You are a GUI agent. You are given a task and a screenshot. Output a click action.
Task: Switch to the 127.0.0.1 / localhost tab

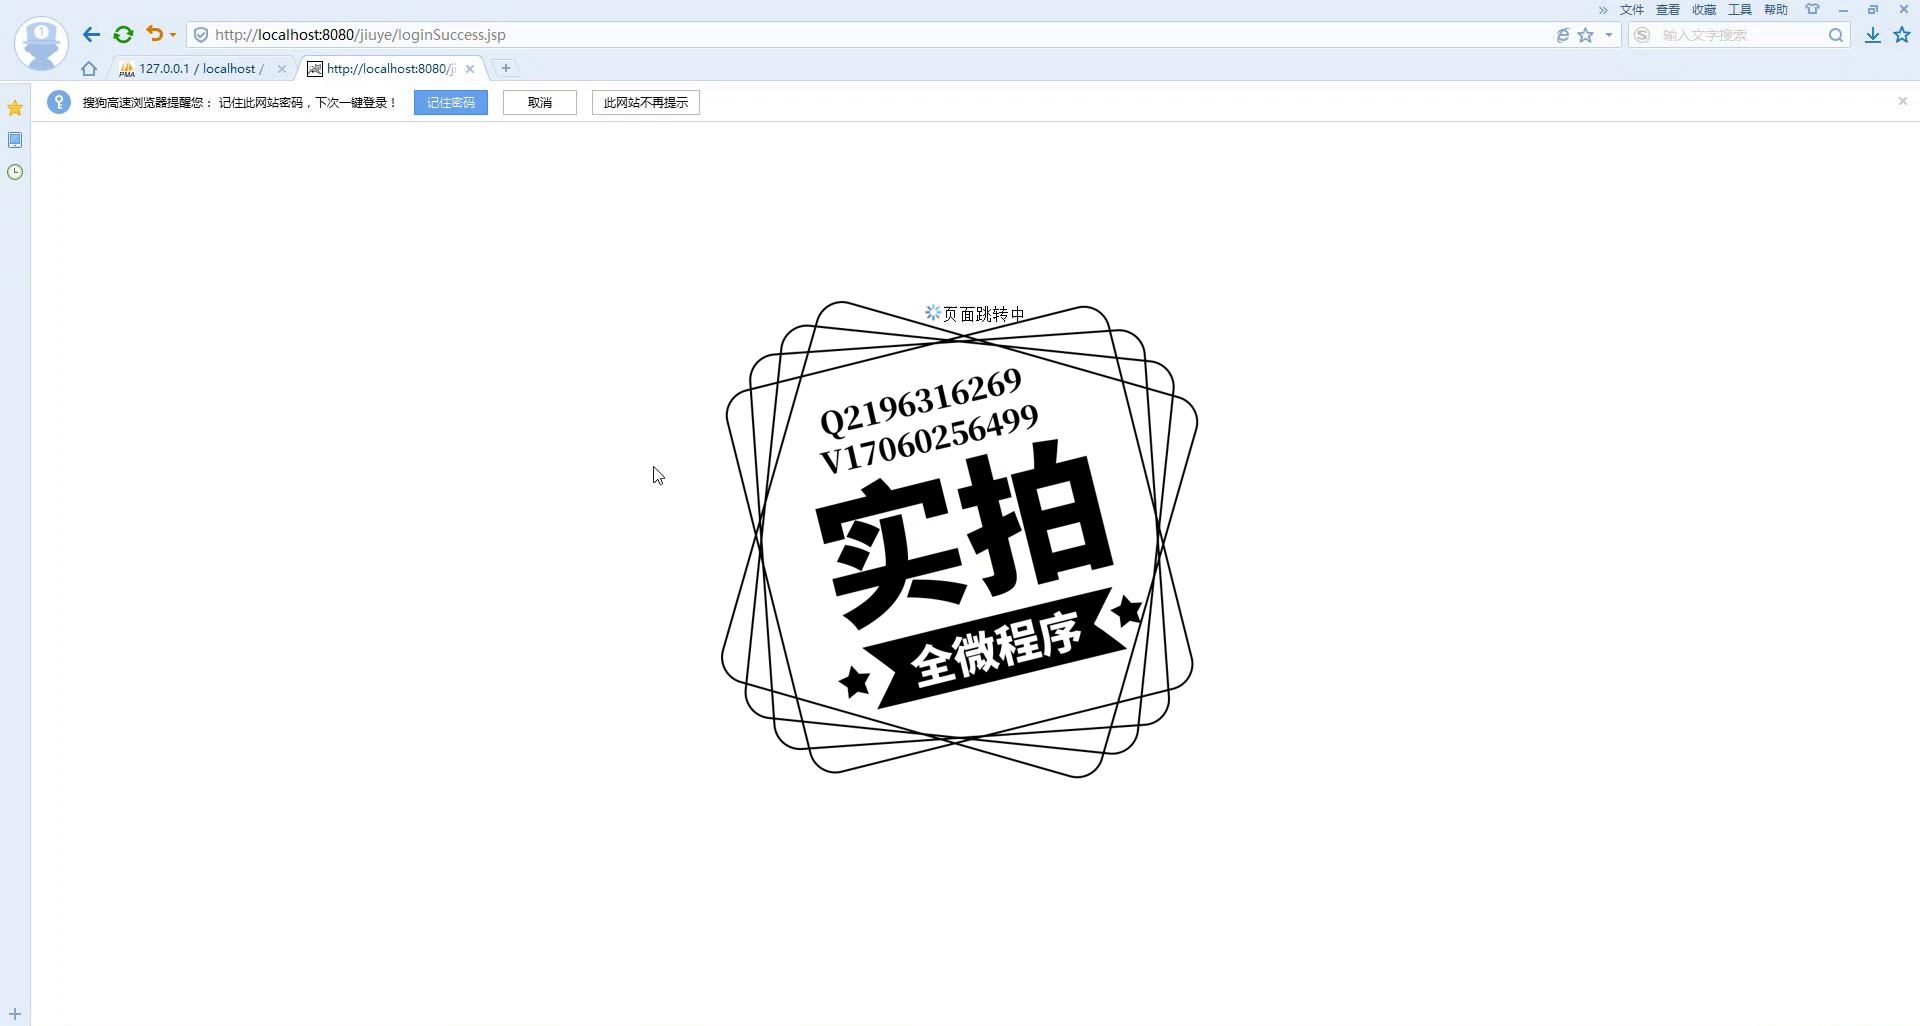coord(198,69)
